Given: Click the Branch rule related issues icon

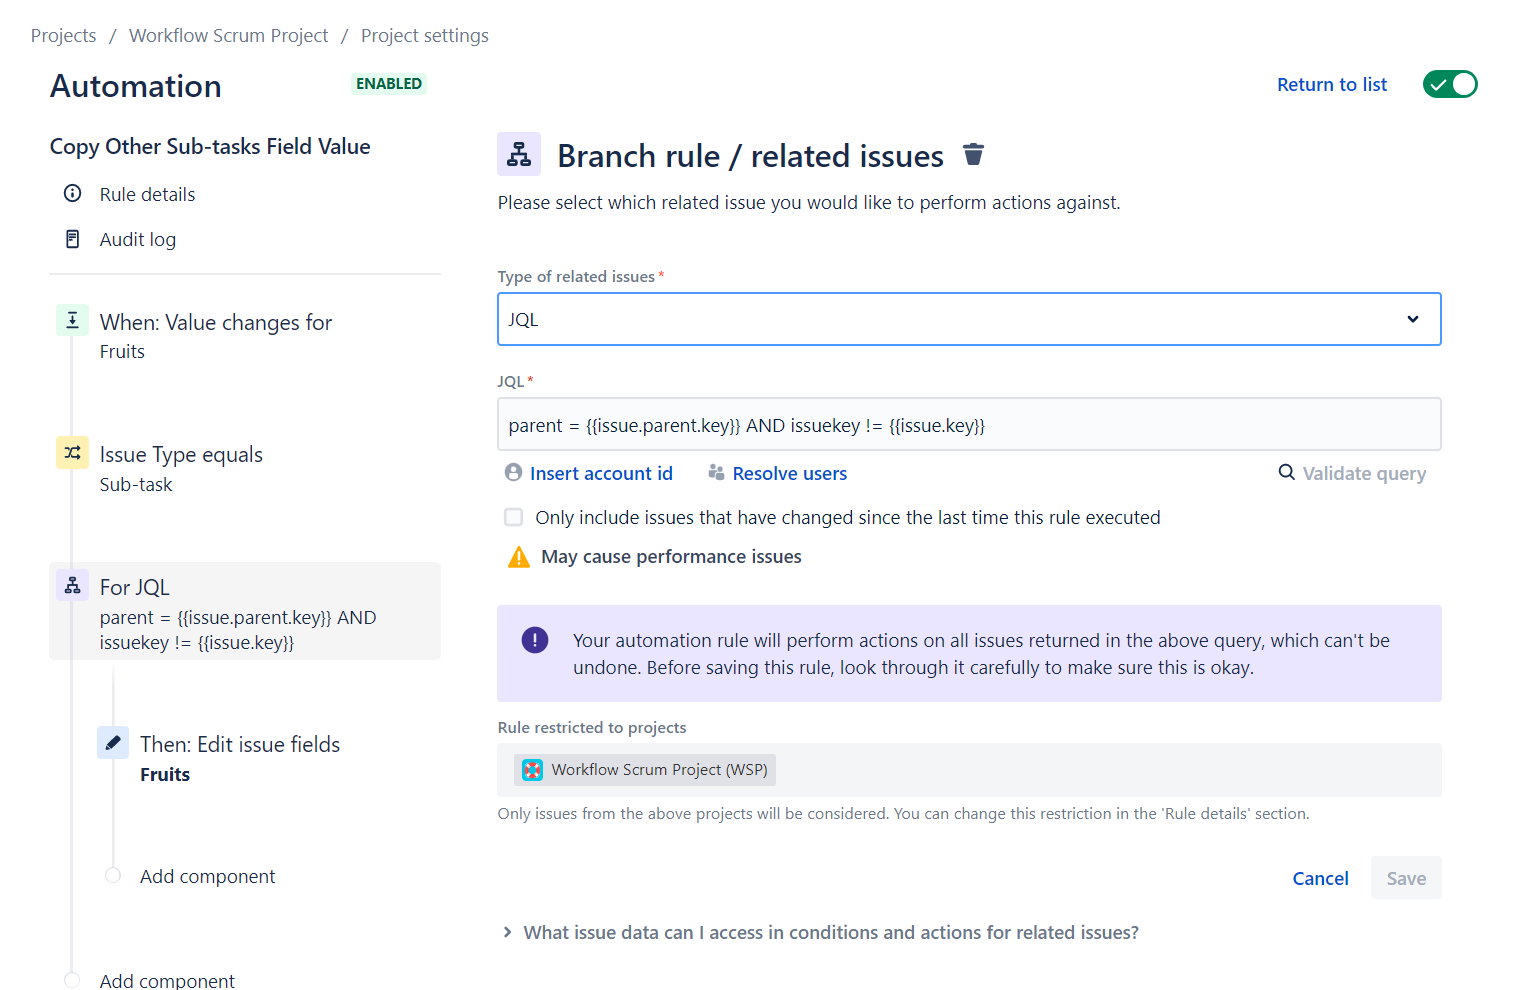Looking at the screenshot, I should (x=519, y=154).
